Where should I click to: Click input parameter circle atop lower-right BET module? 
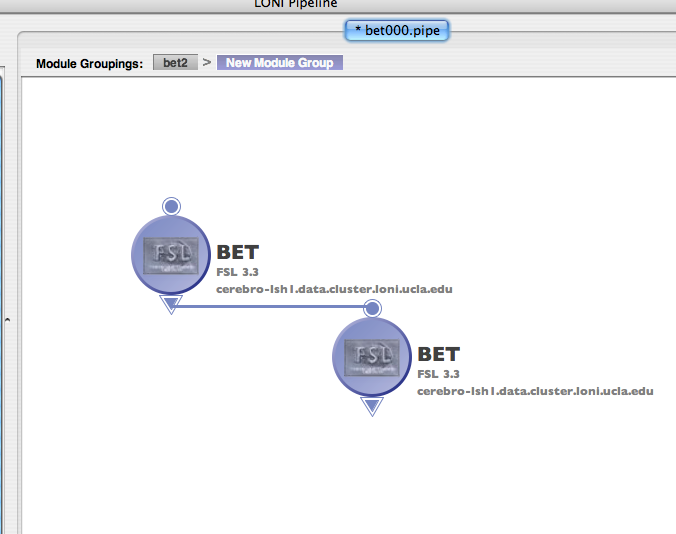[372, 309]
